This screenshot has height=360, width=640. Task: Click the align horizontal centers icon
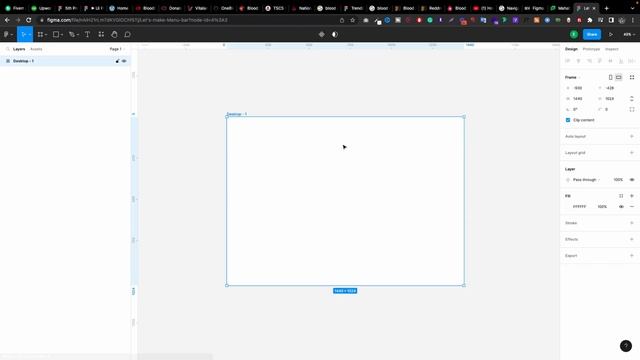pos(578,61)
